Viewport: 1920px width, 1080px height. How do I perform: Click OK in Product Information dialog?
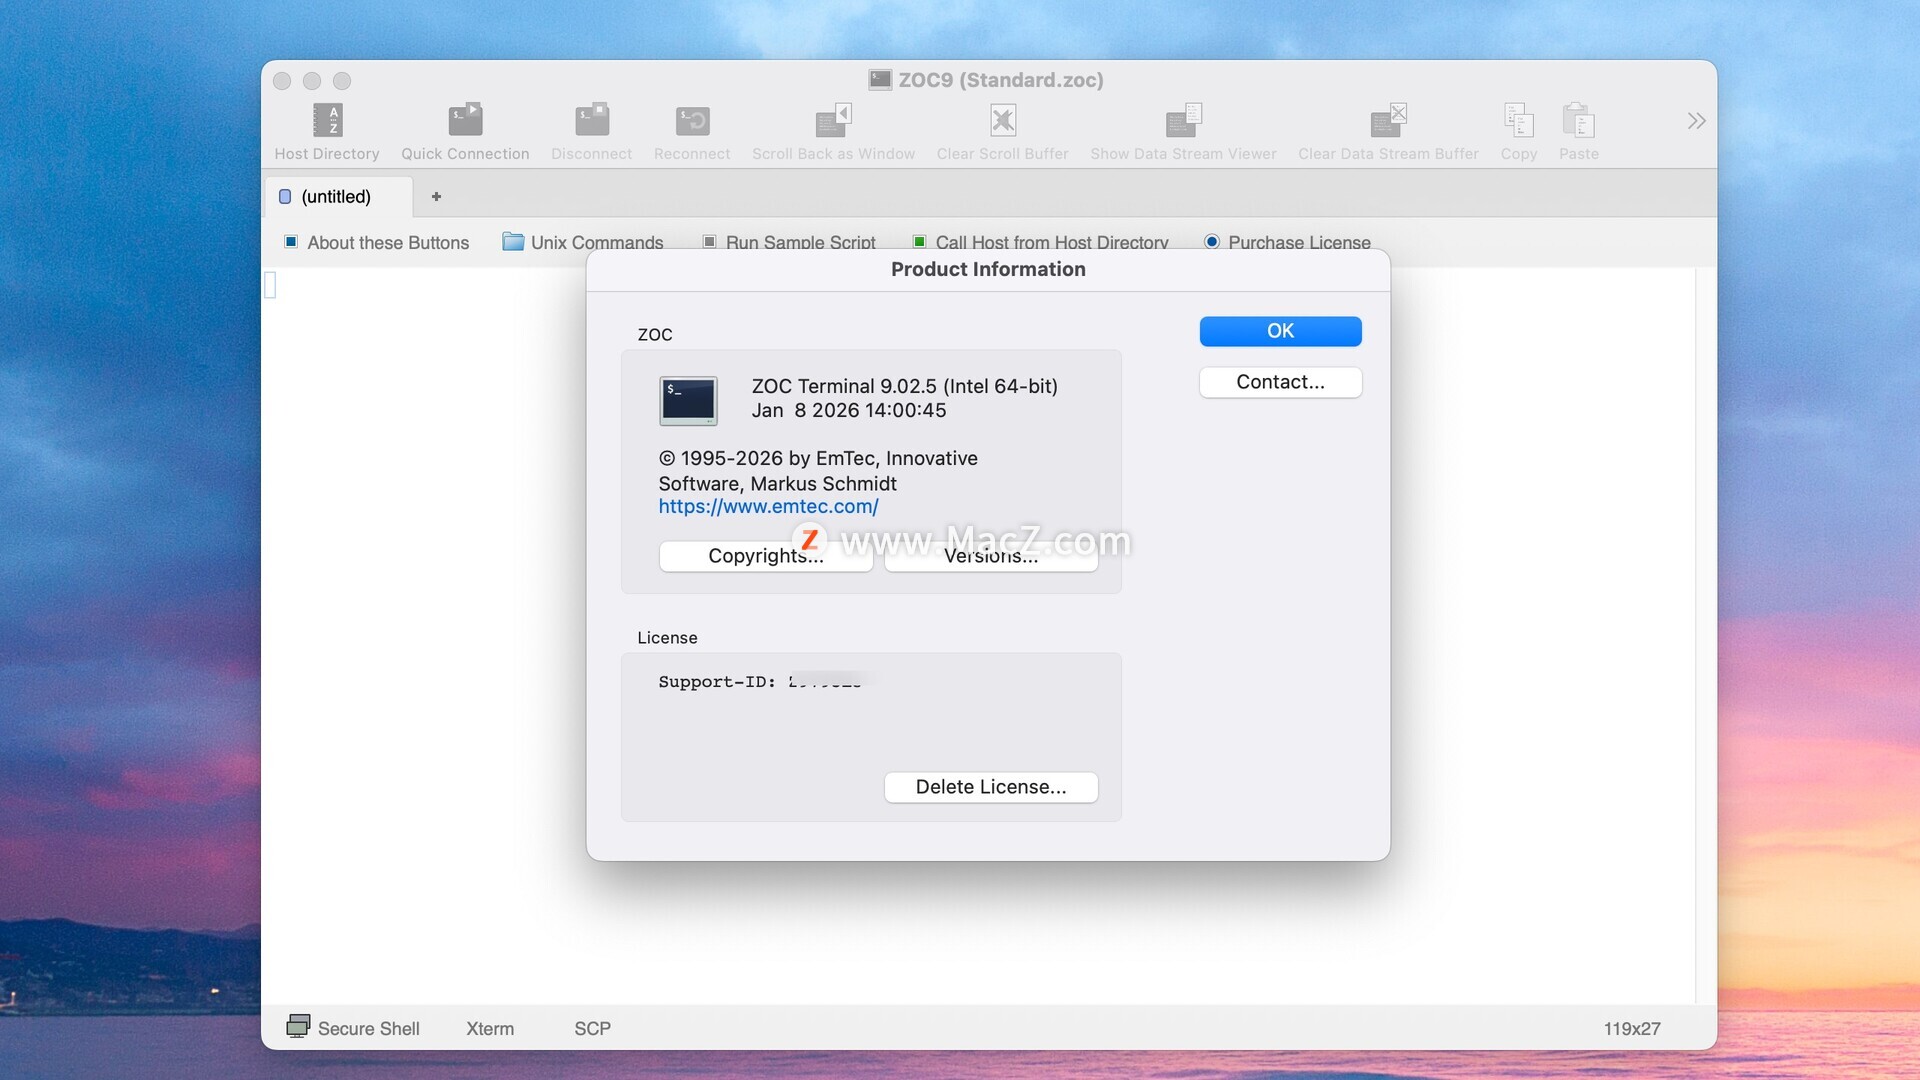point(1280,331)
